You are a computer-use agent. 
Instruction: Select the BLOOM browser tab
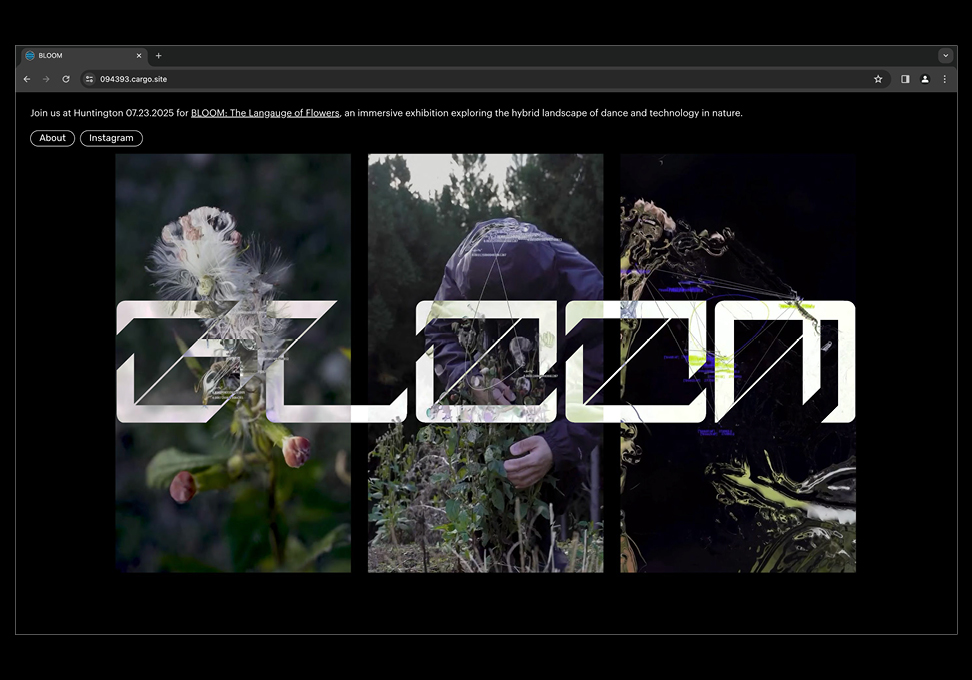click(x=82, y=56)
